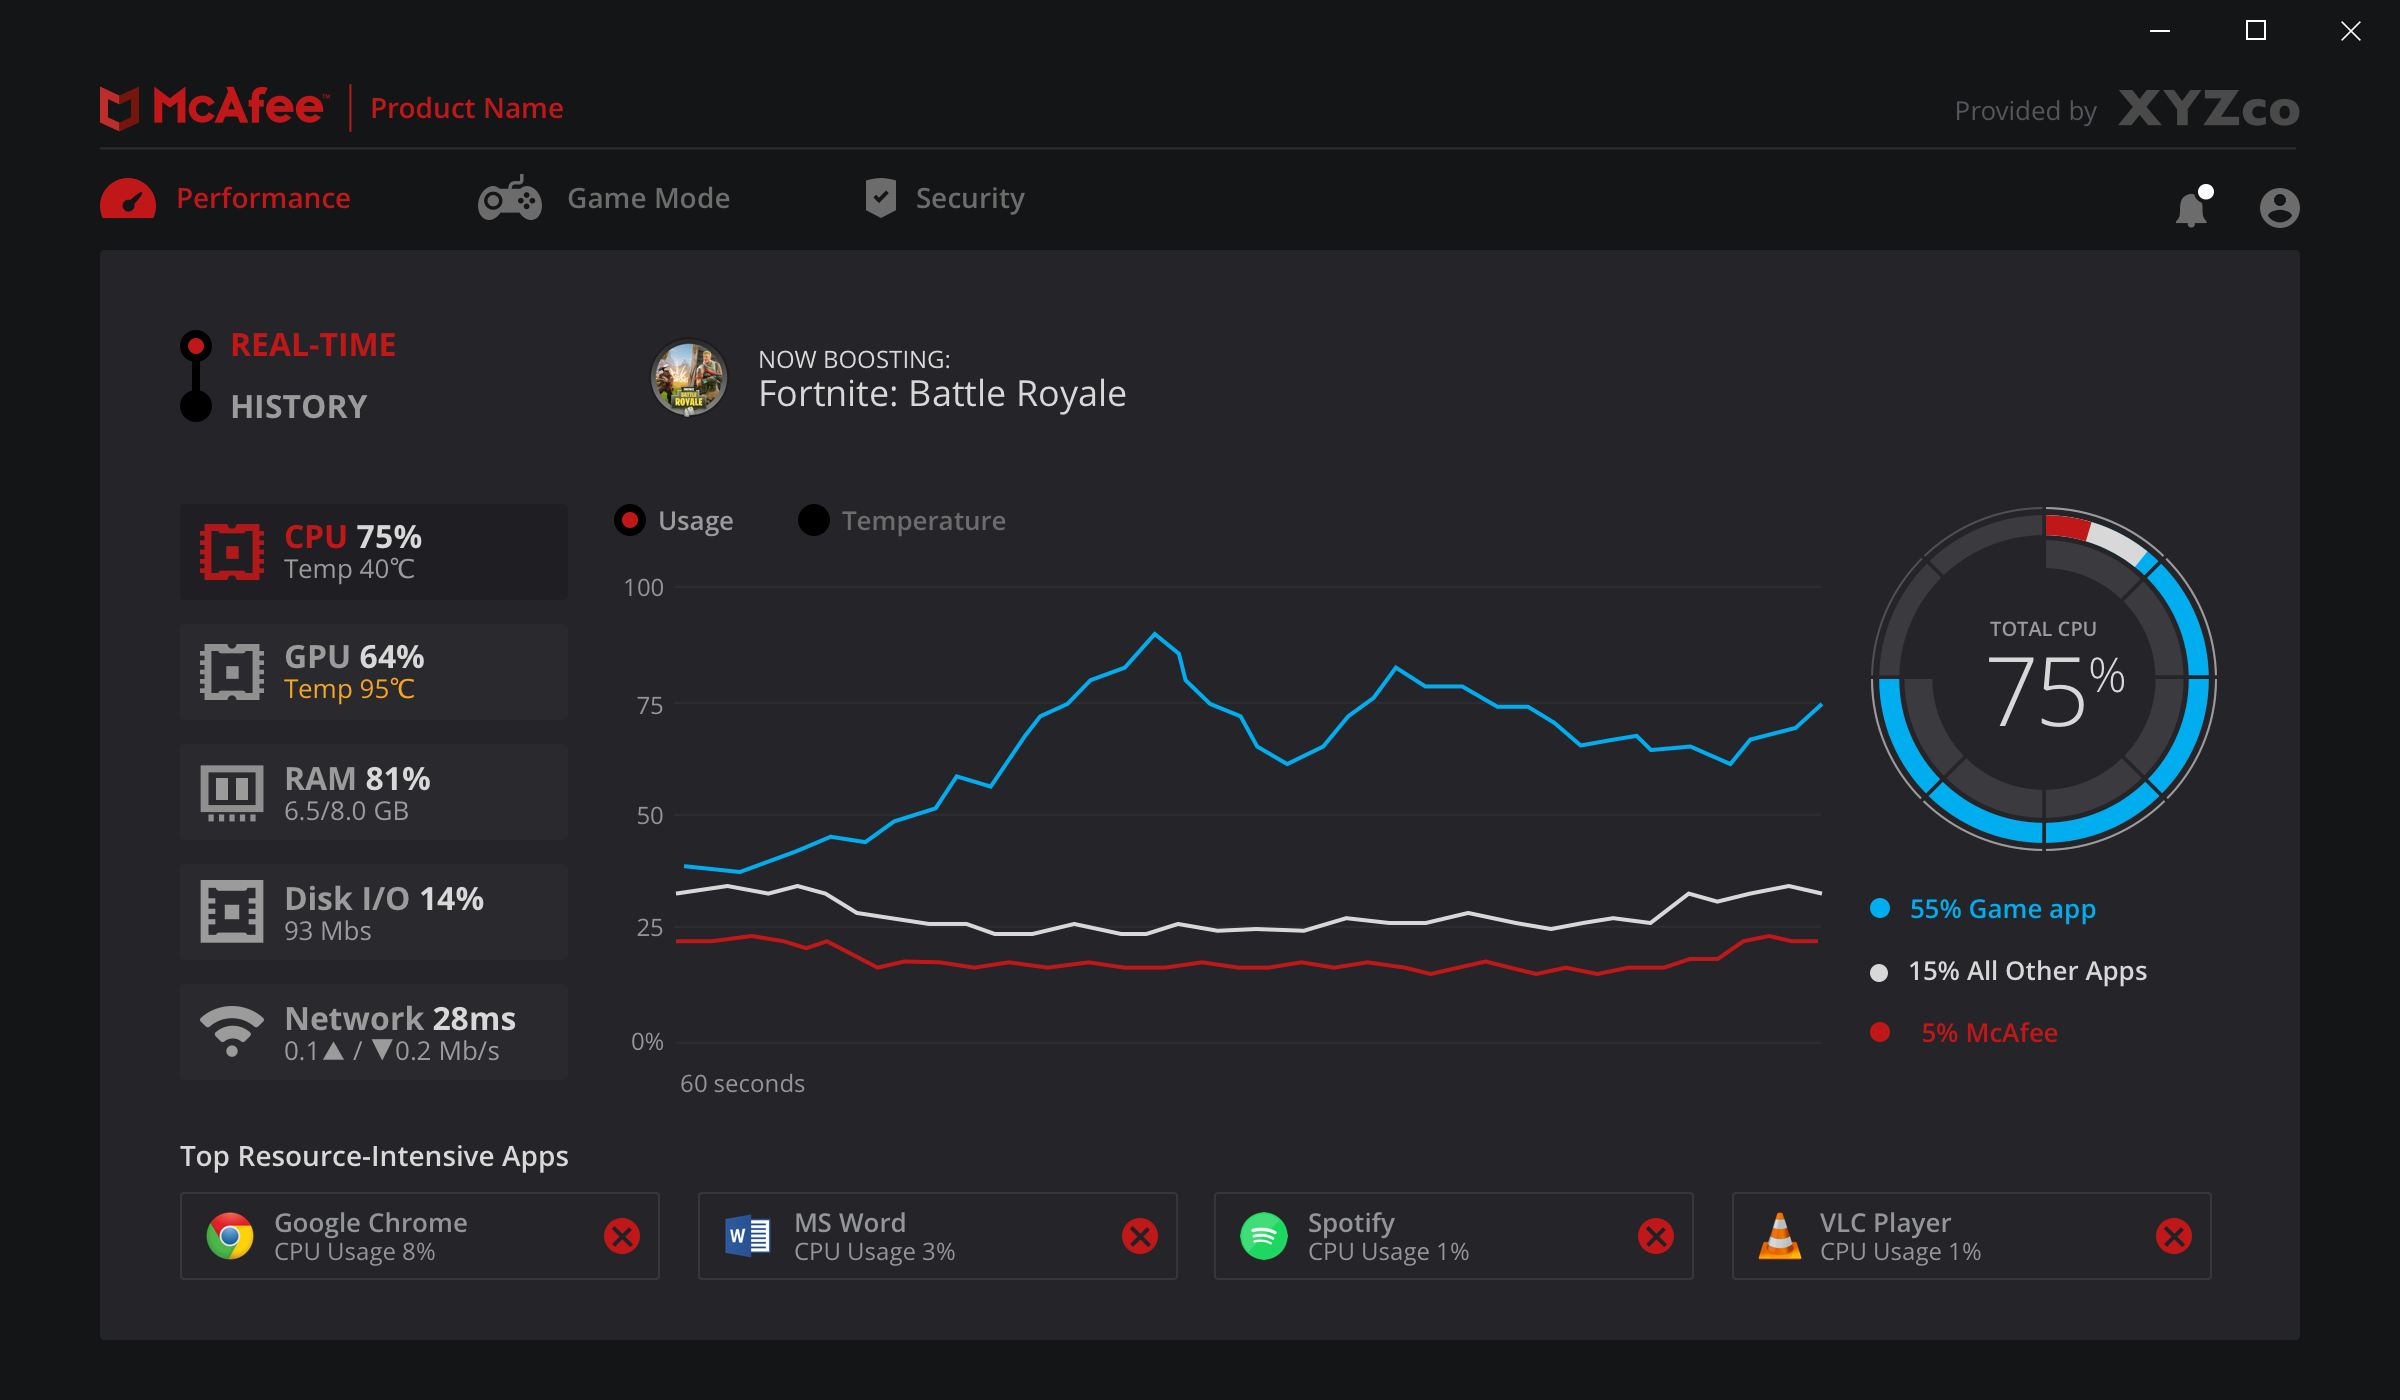
Task: Click the 15% All Other Apps text
Action: 2028,971
